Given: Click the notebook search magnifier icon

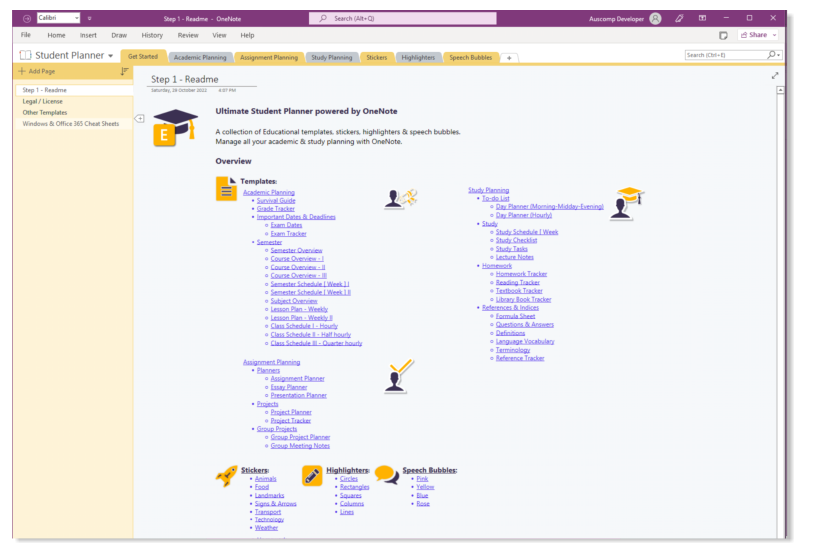Looking at the screenshot, I should (771, 55).
